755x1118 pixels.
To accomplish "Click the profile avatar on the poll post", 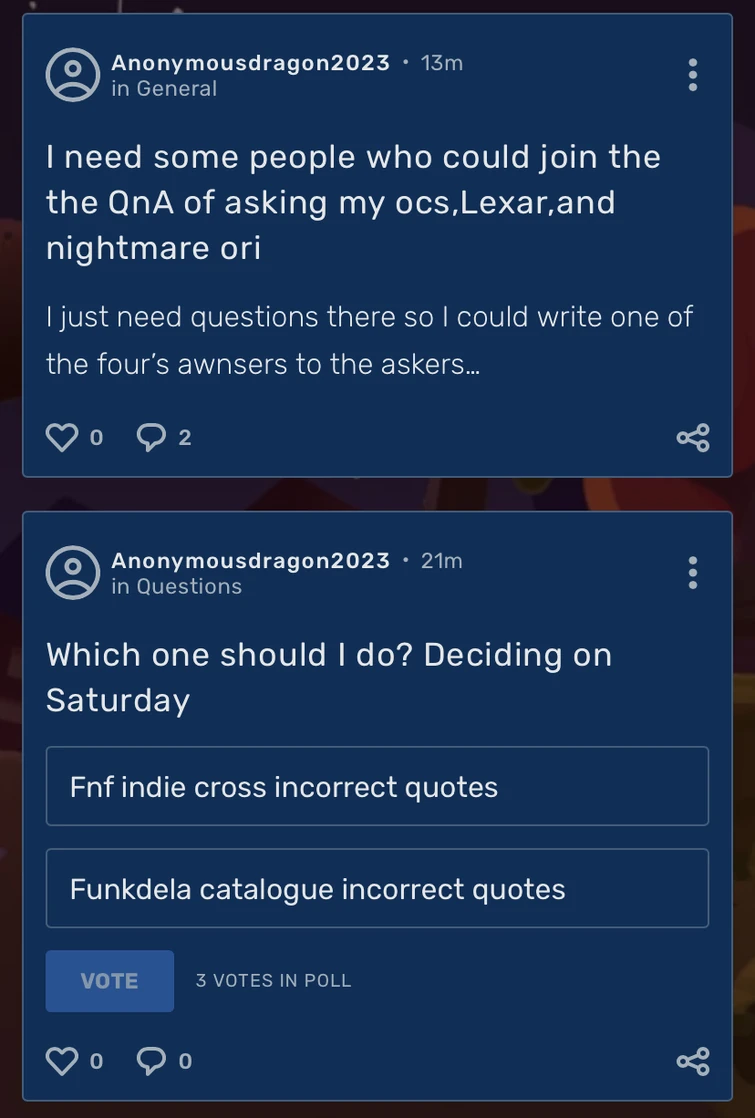I will tap(71, 572).
